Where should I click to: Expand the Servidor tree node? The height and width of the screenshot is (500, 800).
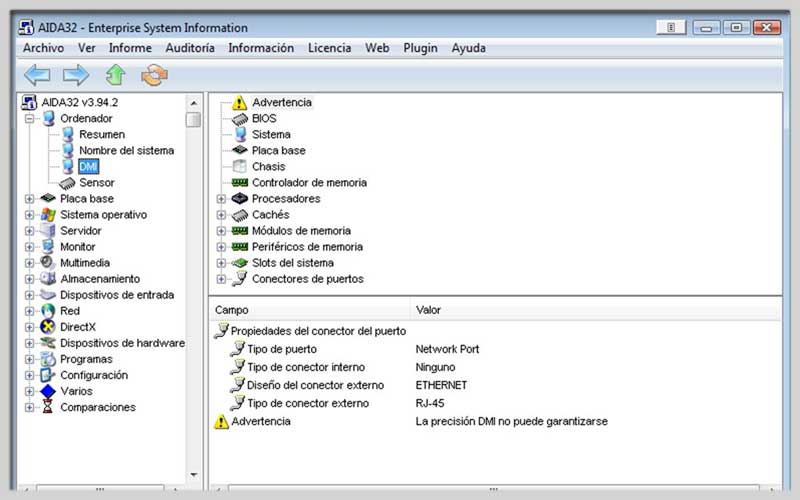coord(30,231)
